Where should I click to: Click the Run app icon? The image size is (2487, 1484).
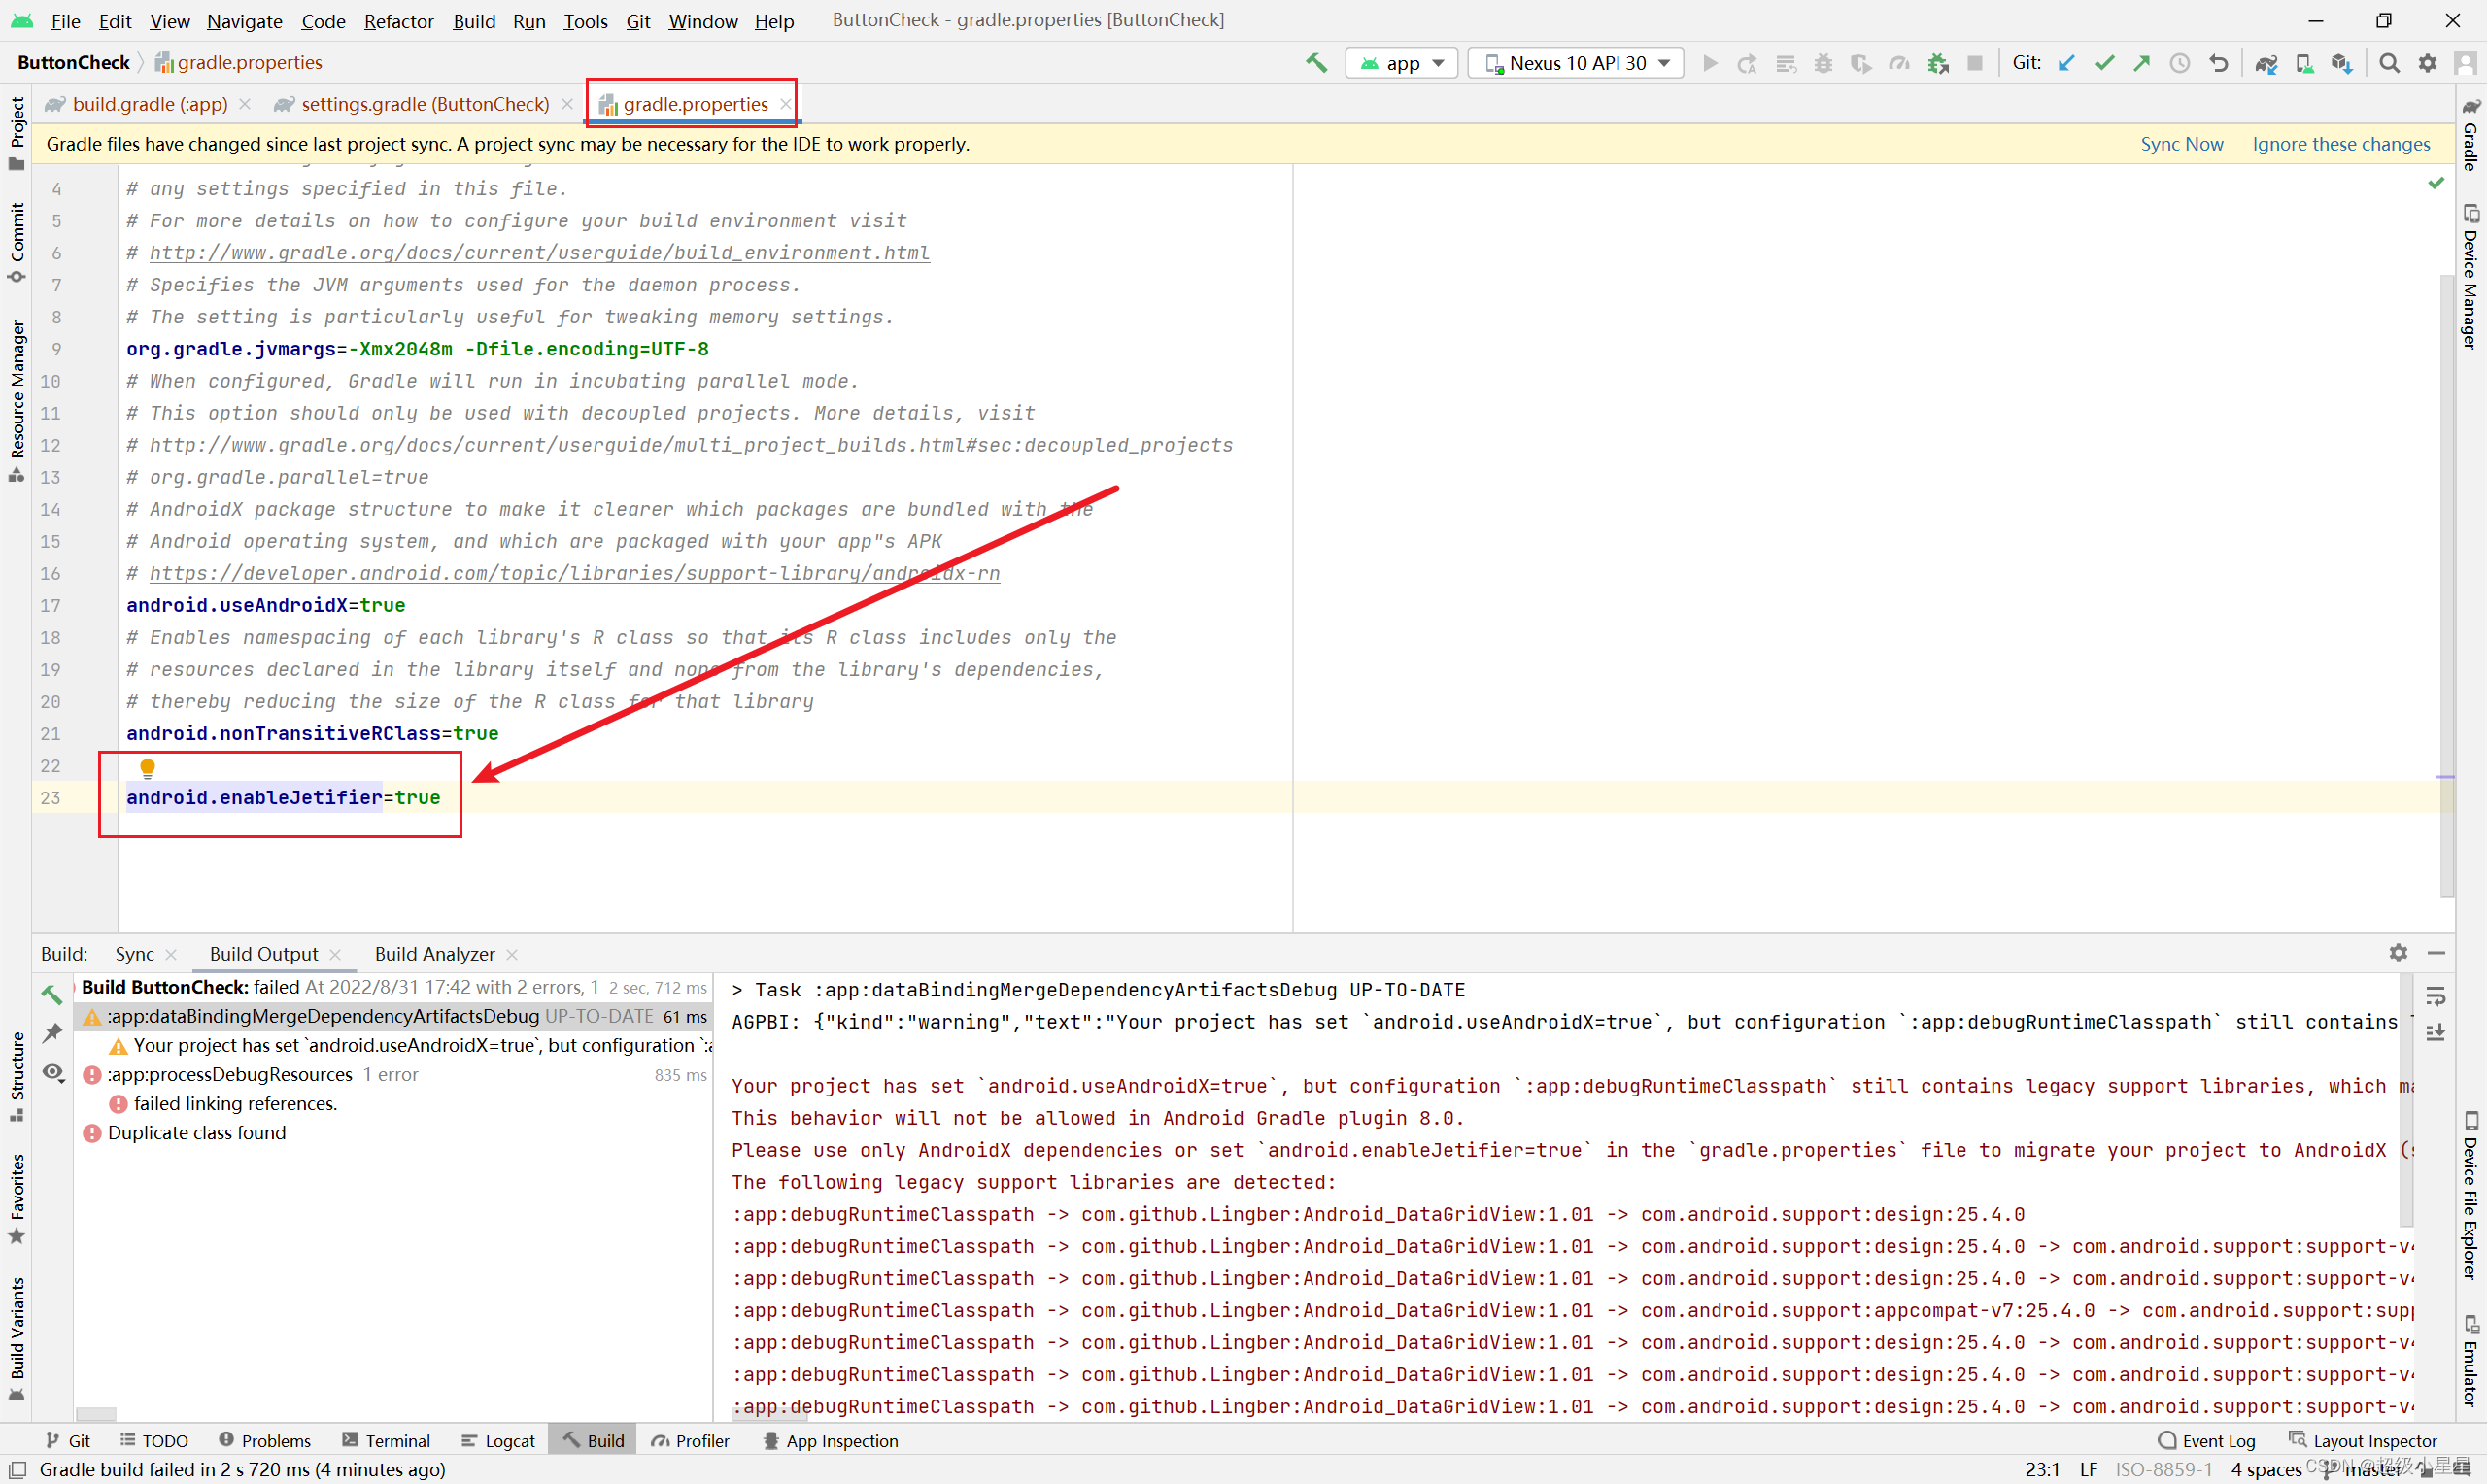click(1712, 63)
